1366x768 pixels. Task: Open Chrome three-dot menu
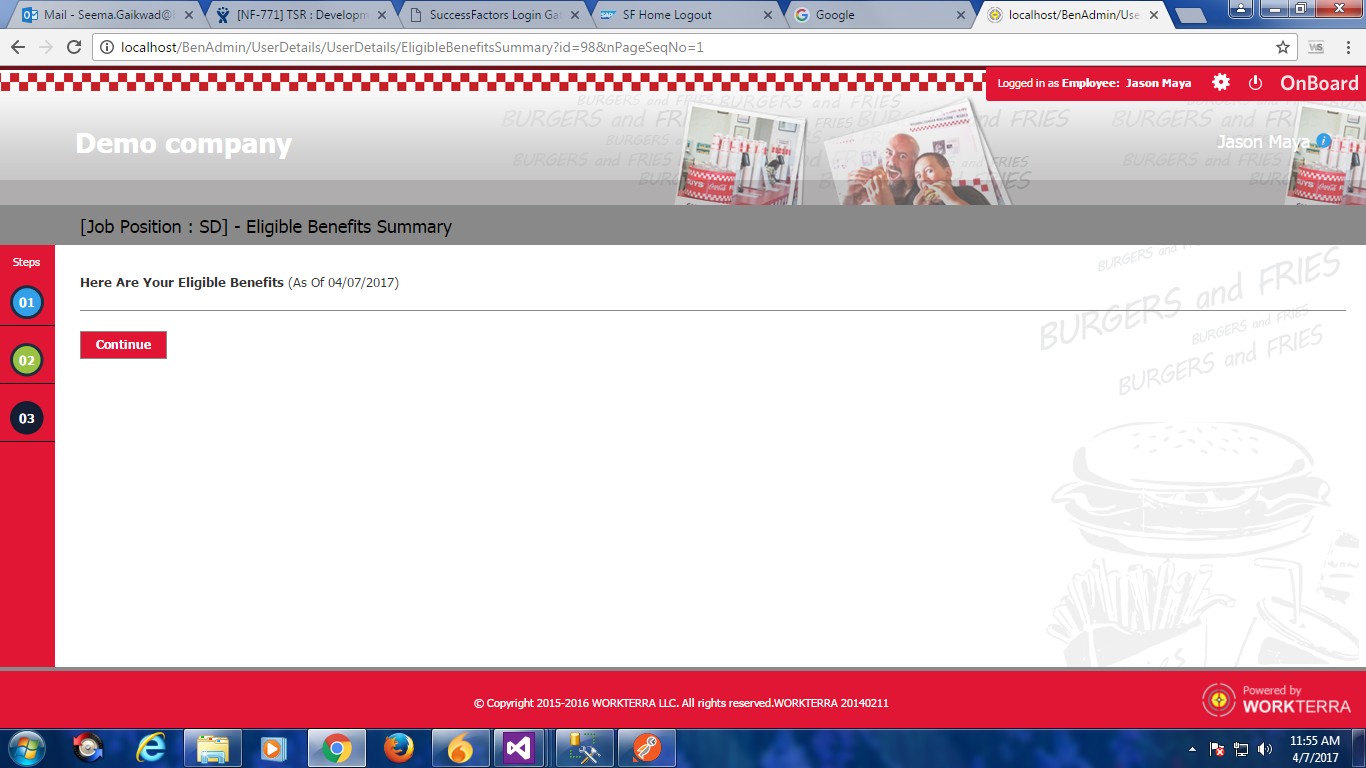point(1348,47)
